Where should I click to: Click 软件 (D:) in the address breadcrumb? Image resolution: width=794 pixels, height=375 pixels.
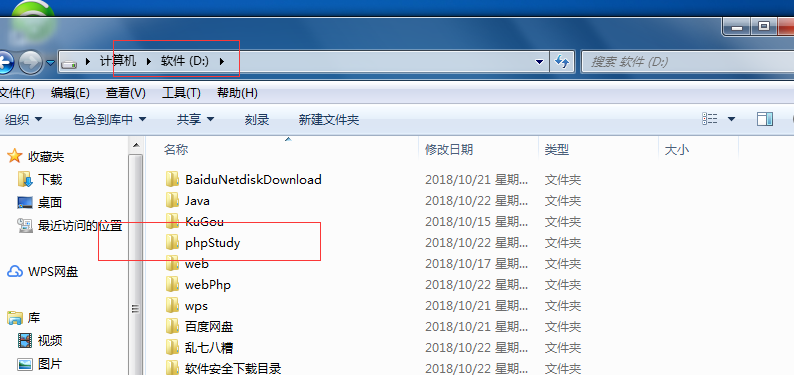click(x=185, y=62)
